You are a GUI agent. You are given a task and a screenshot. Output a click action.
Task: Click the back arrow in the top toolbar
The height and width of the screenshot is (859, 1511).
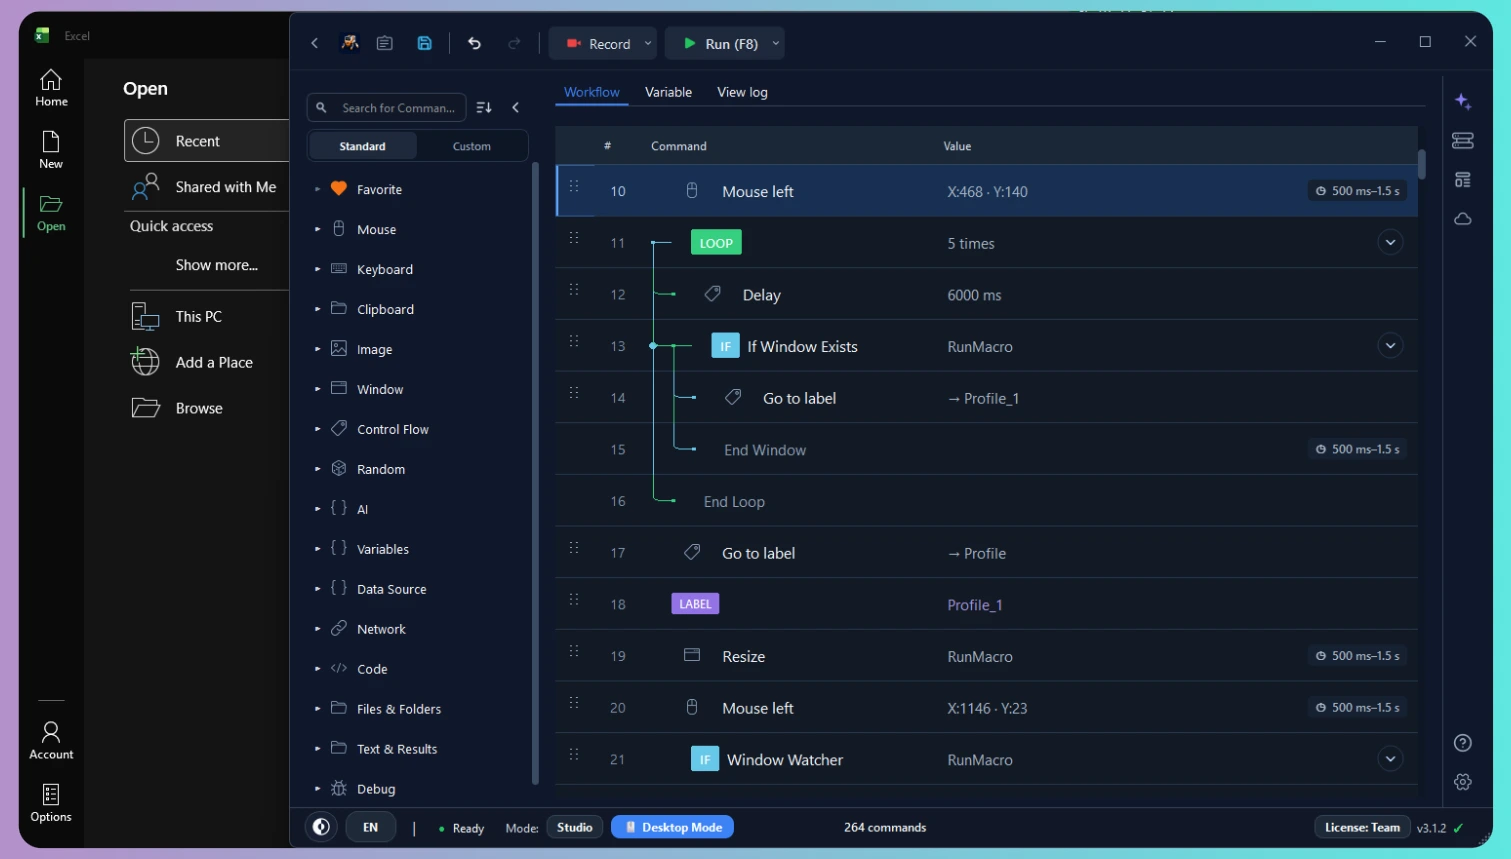point(315,43)
